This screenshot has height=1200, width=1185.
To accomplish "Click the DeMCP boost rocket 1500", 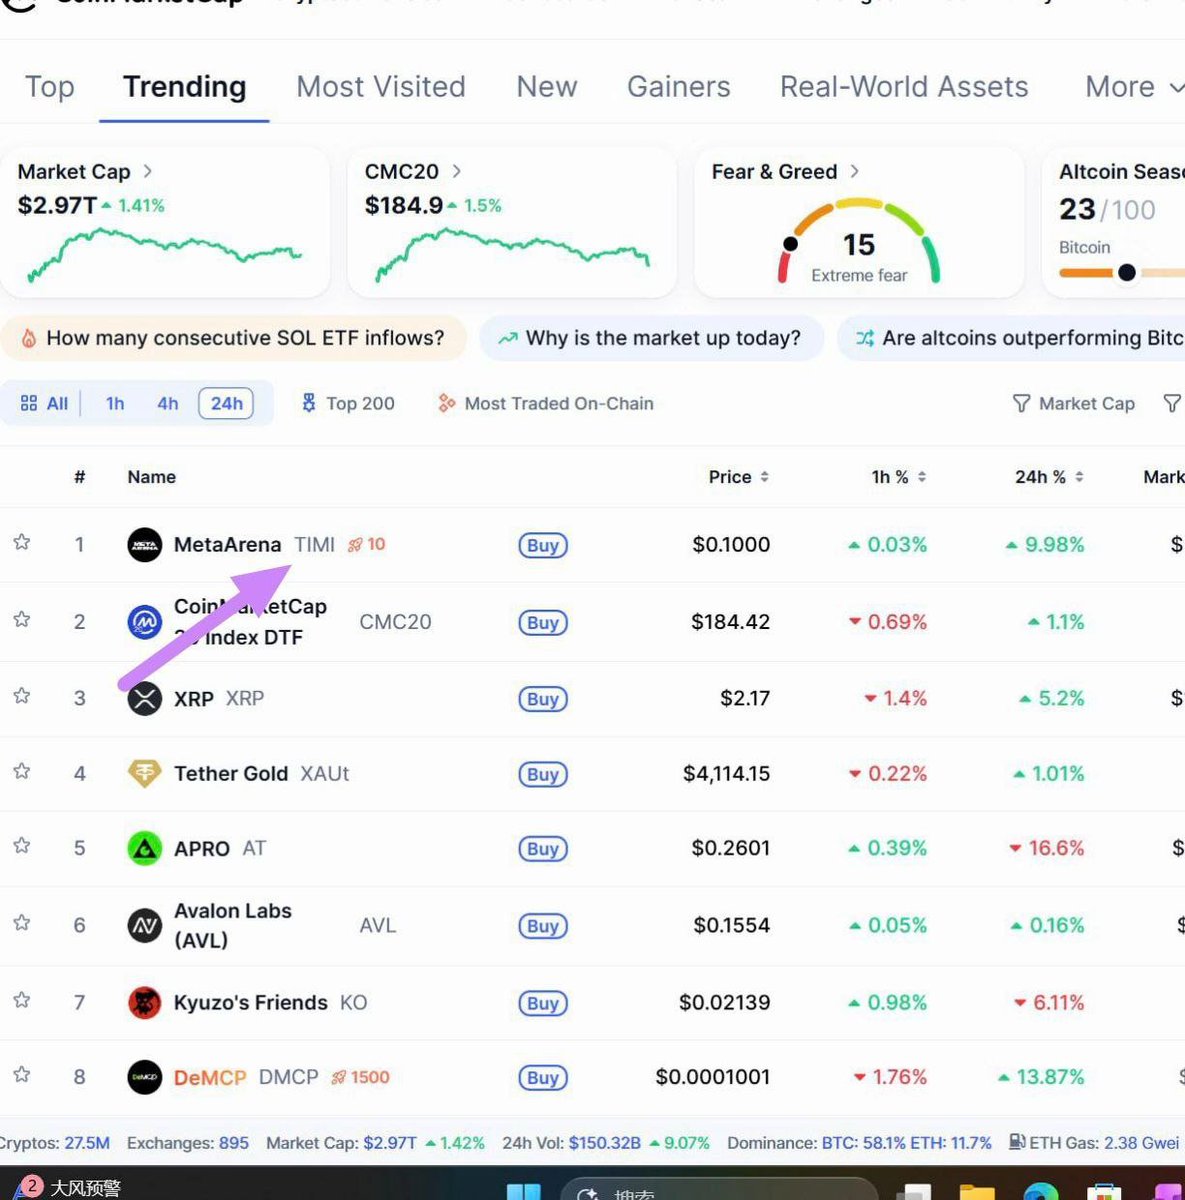I will point(360,1077).
